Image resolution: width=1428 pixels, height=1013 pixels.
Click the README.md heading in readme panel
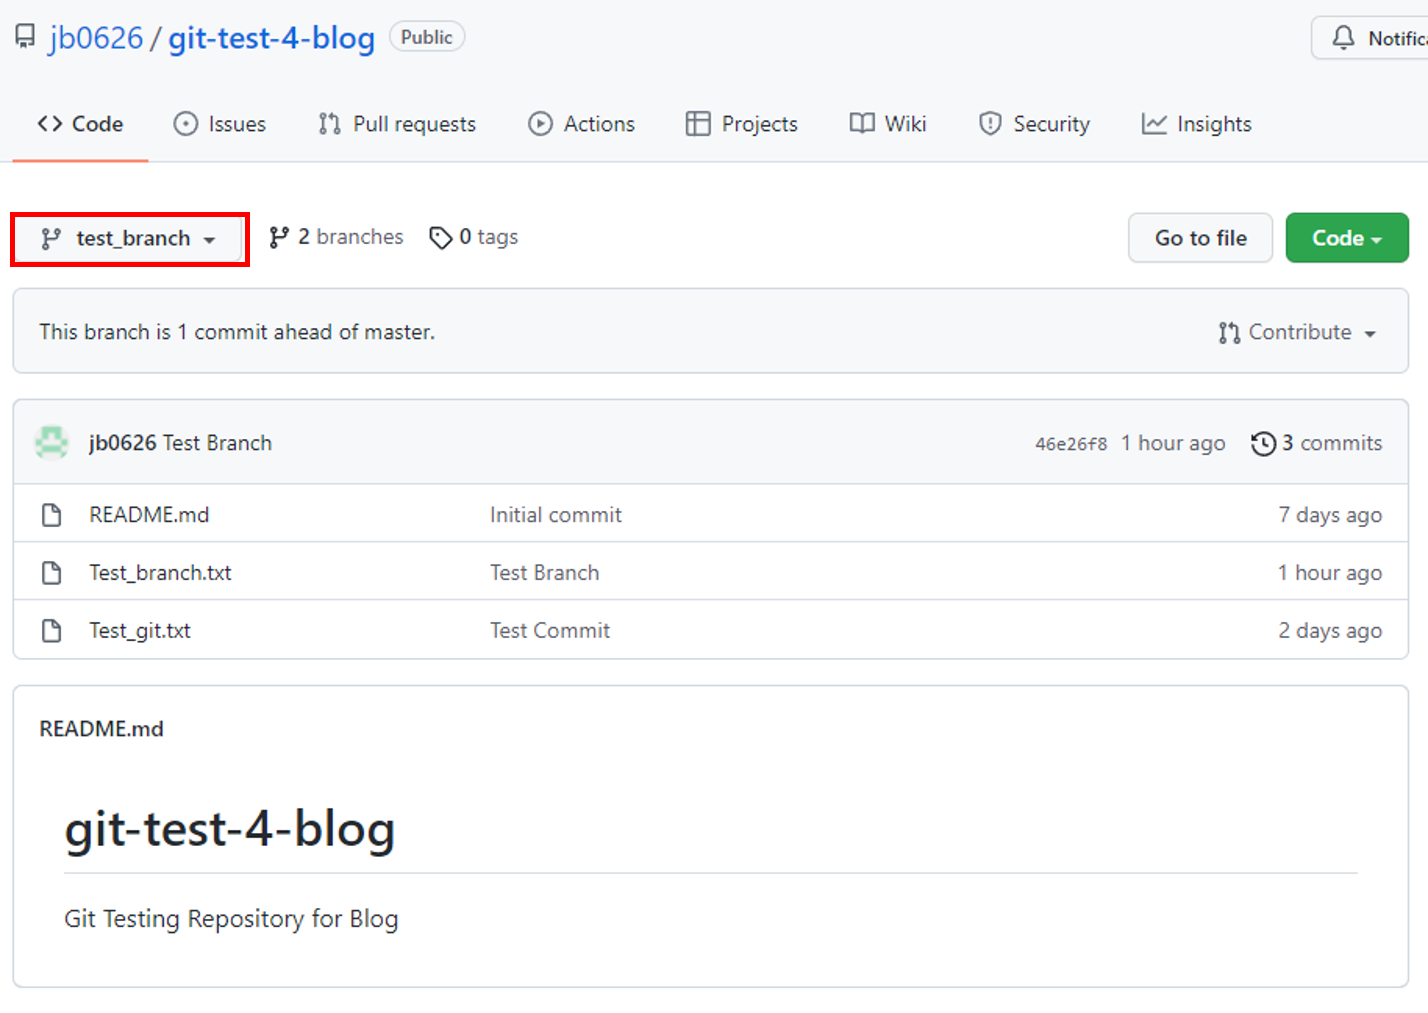click(x=101, y=729)
